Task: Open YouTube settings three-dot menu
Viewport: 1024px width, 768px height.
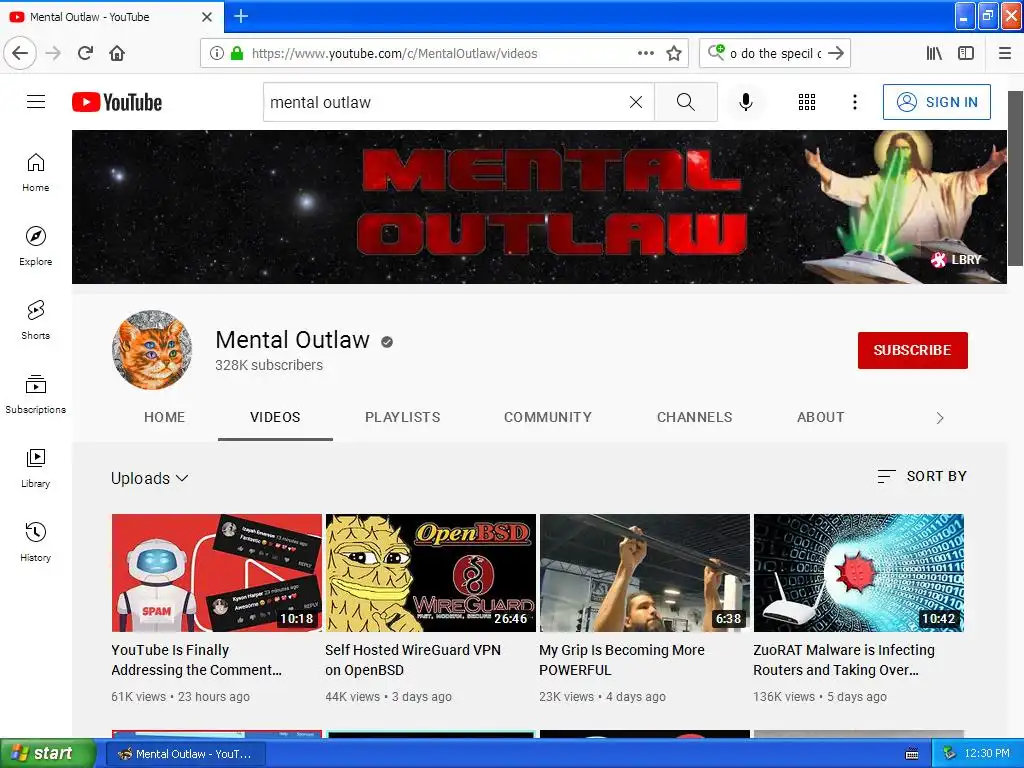Action: point(855,102)
